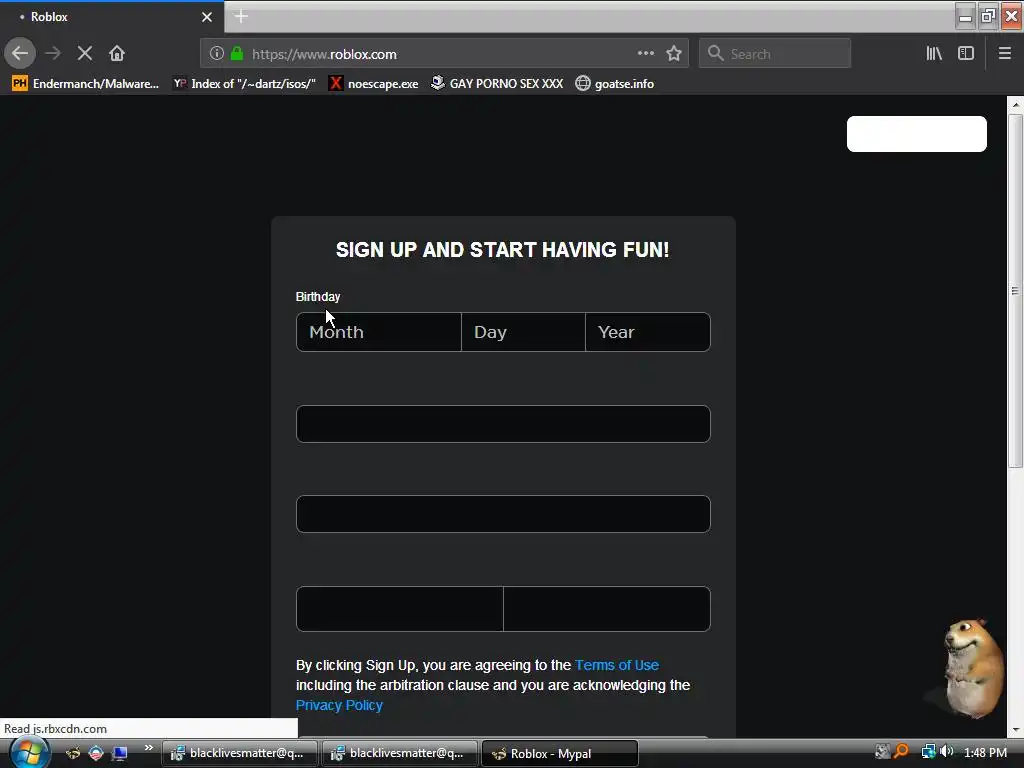Bookmark this page with the star icon
Viewport: 1024px width, 768px height.
coord(674,54)
